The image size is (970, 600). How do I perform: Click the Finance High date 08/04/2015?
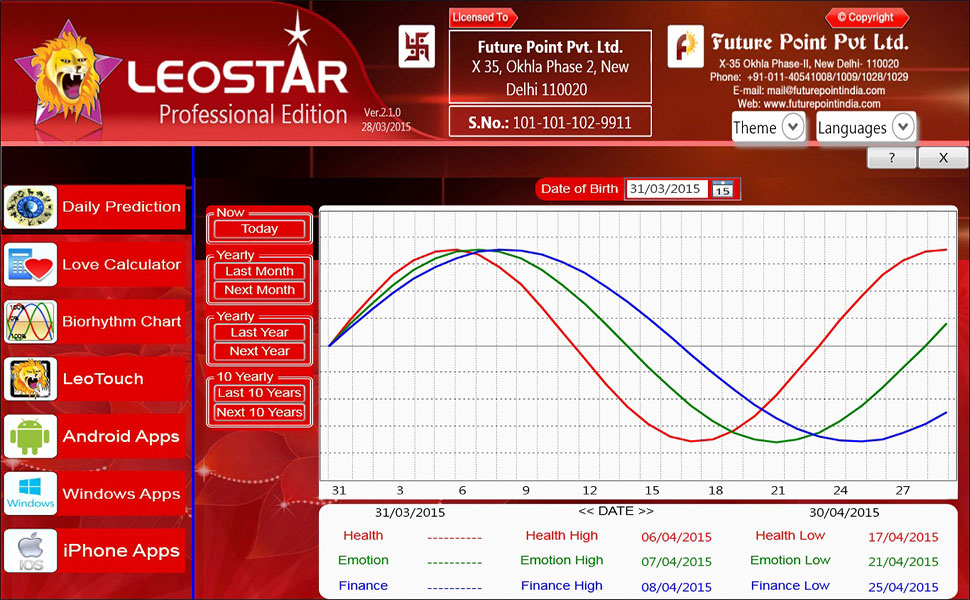point(676,587)
